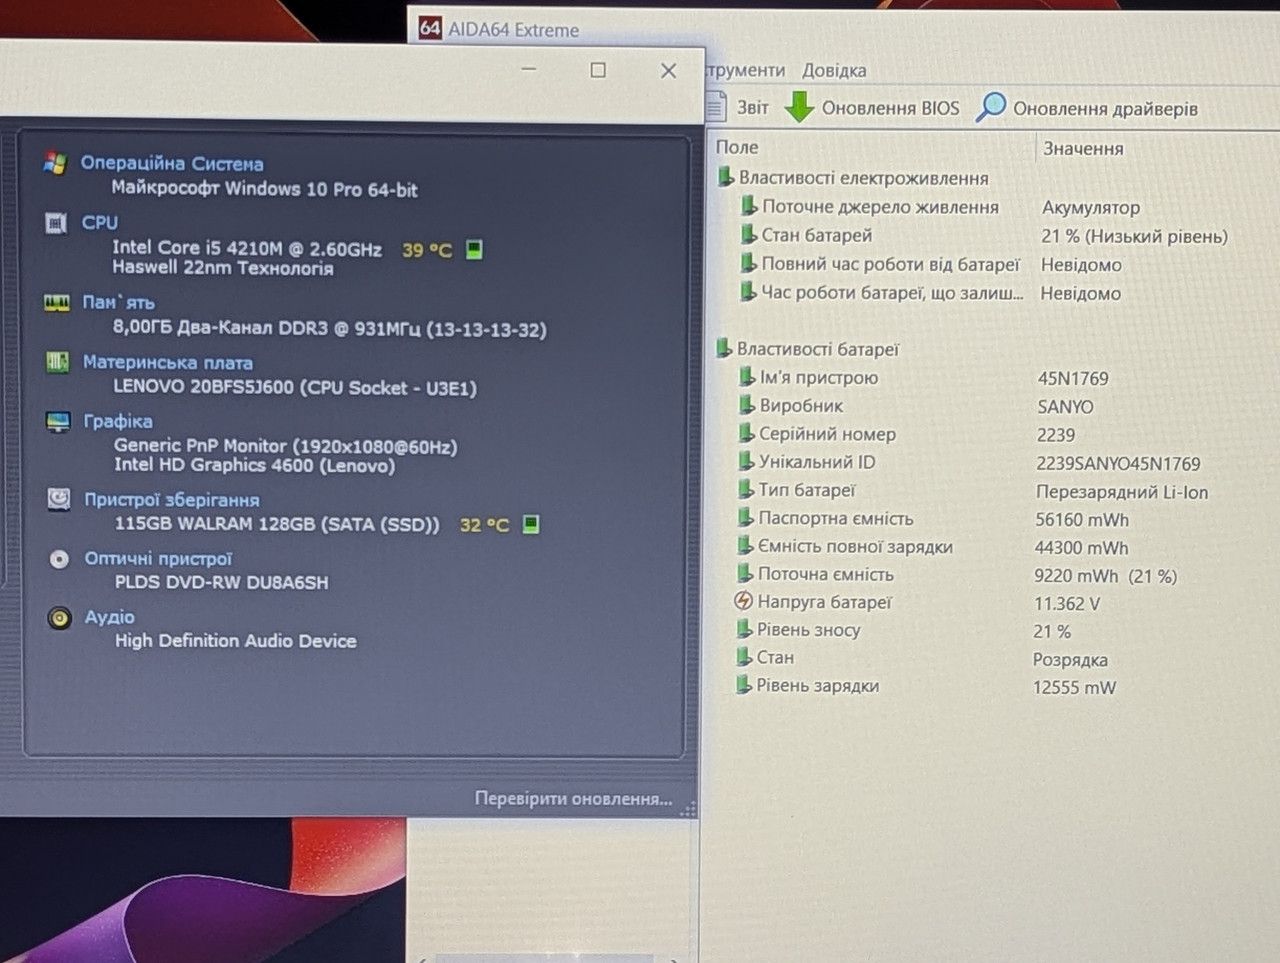Click the 56160 mWh value
The height and width of the screenshot is (963, 1280).
[1082, 520]
